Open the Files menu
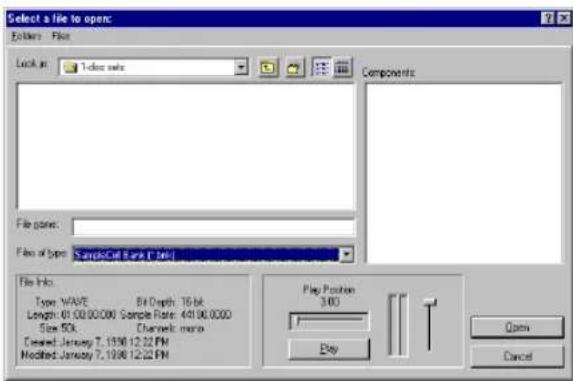 [61, 36]
